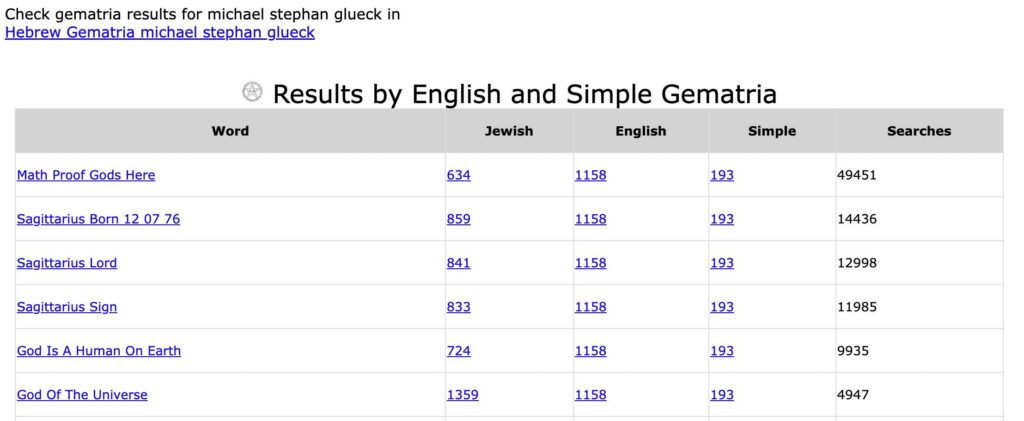This screenshot has width=1024, height=421.
Task: Open Sagittarius Born 12 07 76 entry
Action: click(x=99, y=219)
